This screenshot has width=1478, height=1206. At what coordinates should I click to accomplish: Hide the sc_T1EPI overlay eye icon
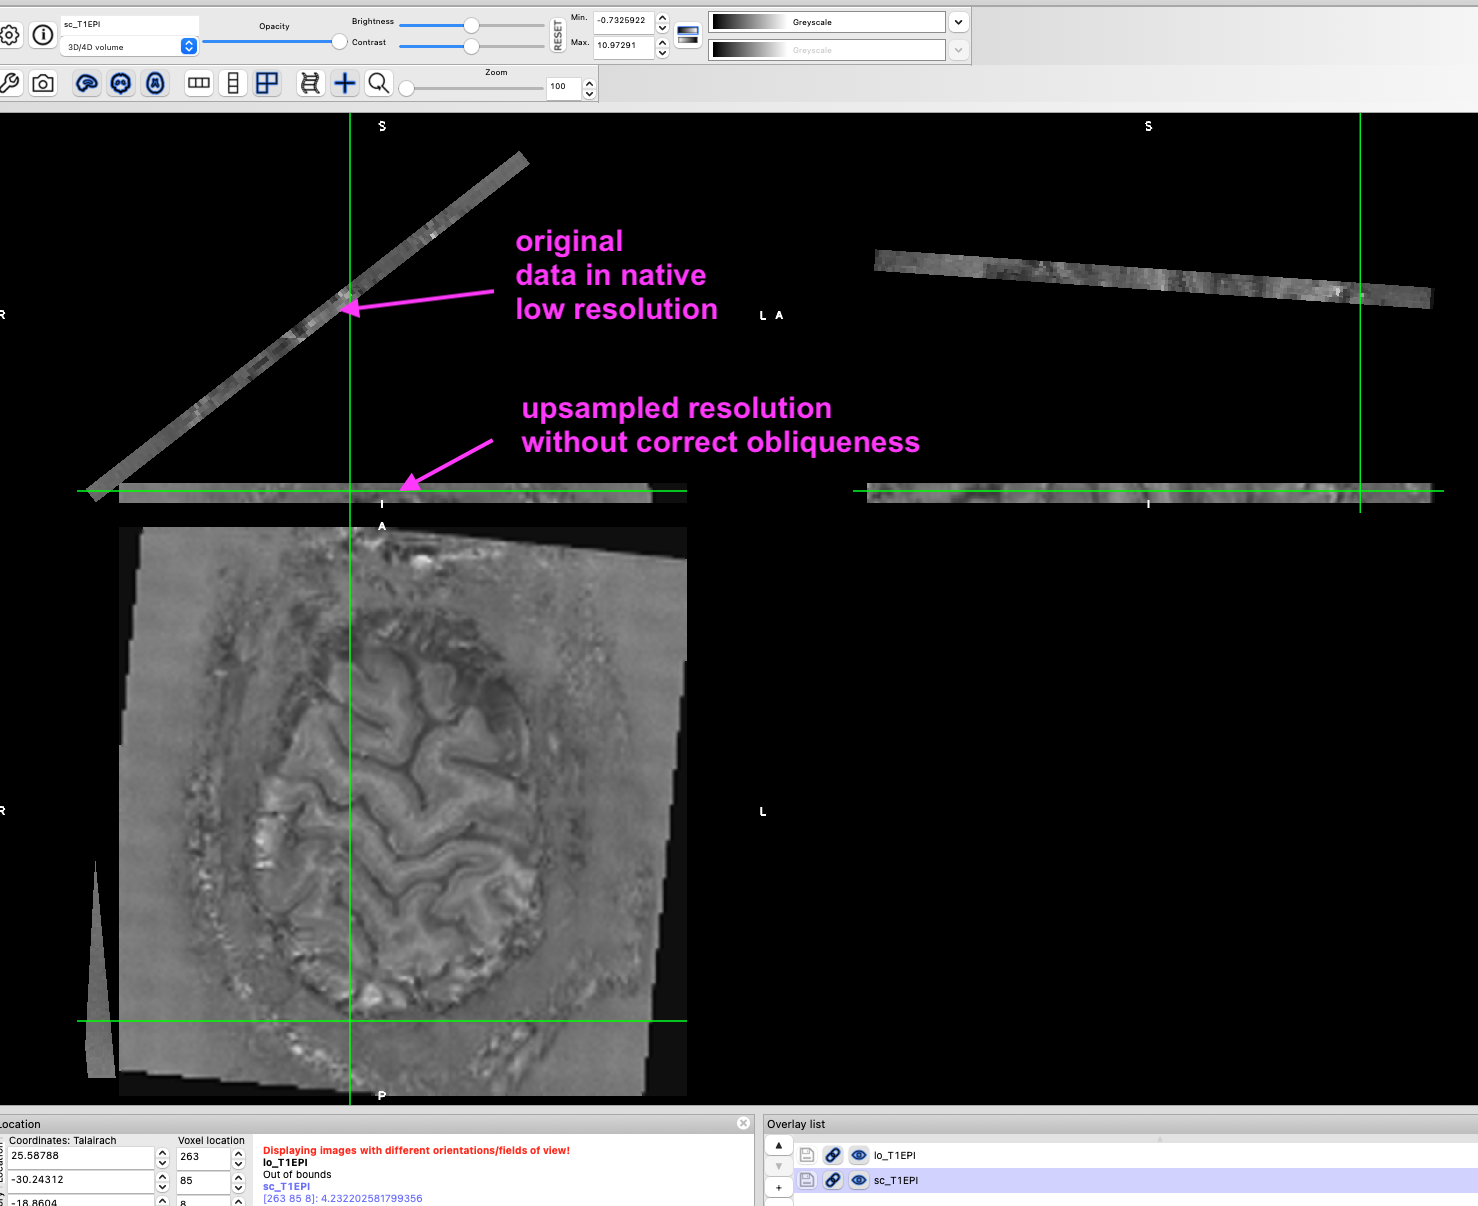[858, 1180]
